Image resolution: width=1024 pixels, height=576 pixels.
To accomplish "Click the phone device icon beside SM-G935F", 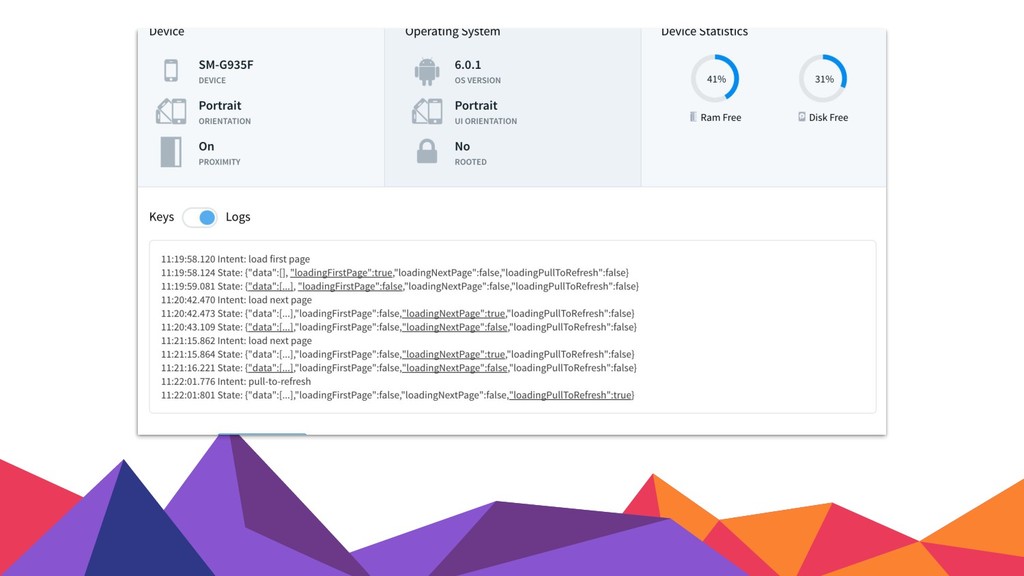I will click(x=171, y=71).
